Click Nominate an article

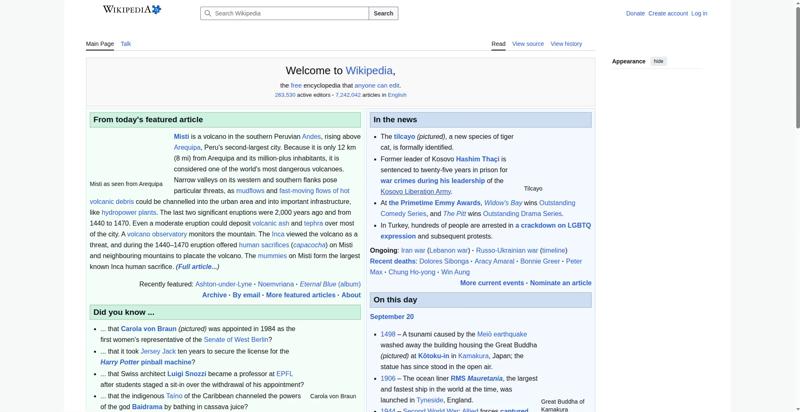[561, 283]
